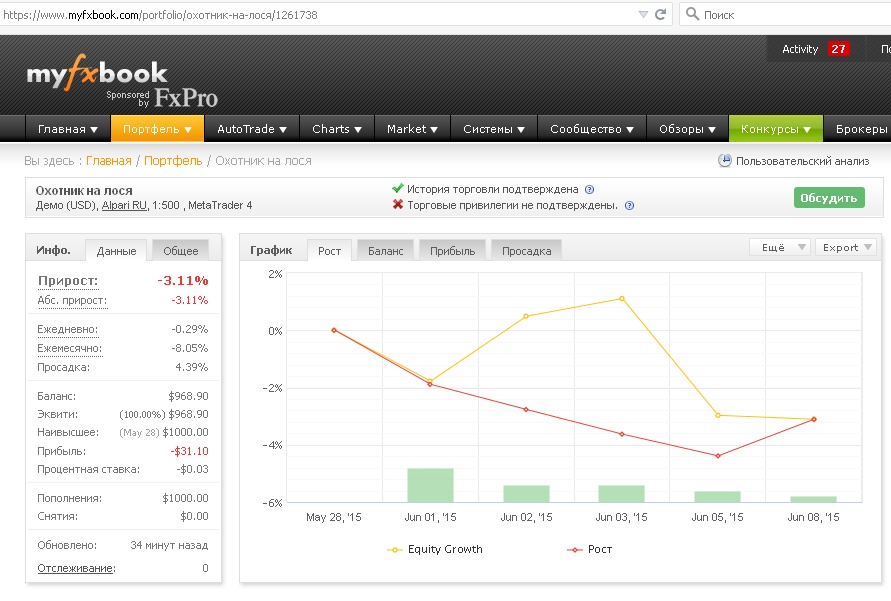Expand the Портфель menu
The image size is (891, 601).
[x=157, y=129]
